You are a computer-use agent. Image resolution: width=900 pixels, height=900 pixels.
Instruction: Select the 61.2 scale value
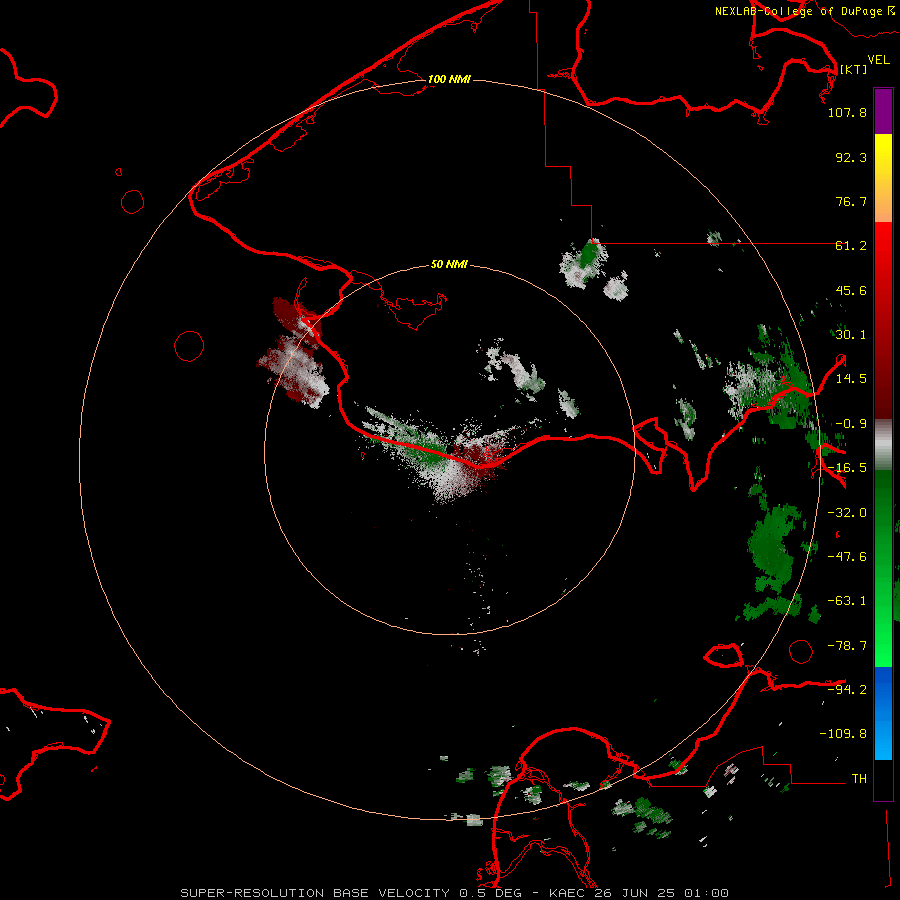click(x=851, y=246)
